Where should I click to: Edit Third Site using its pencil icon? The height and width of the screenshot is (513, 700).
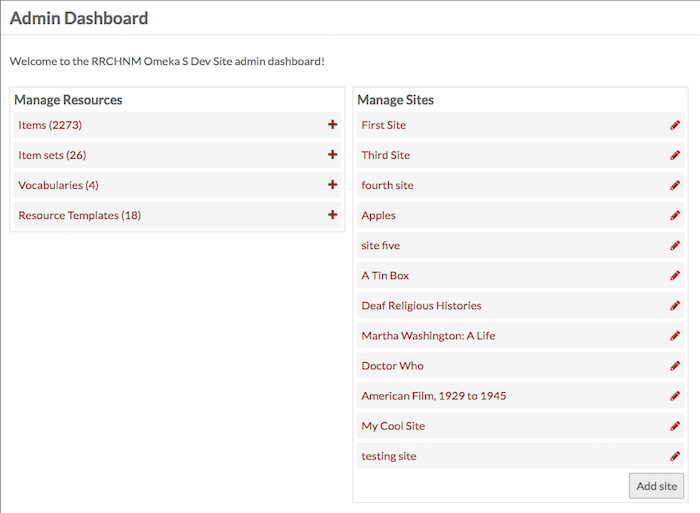click(675, 155)
